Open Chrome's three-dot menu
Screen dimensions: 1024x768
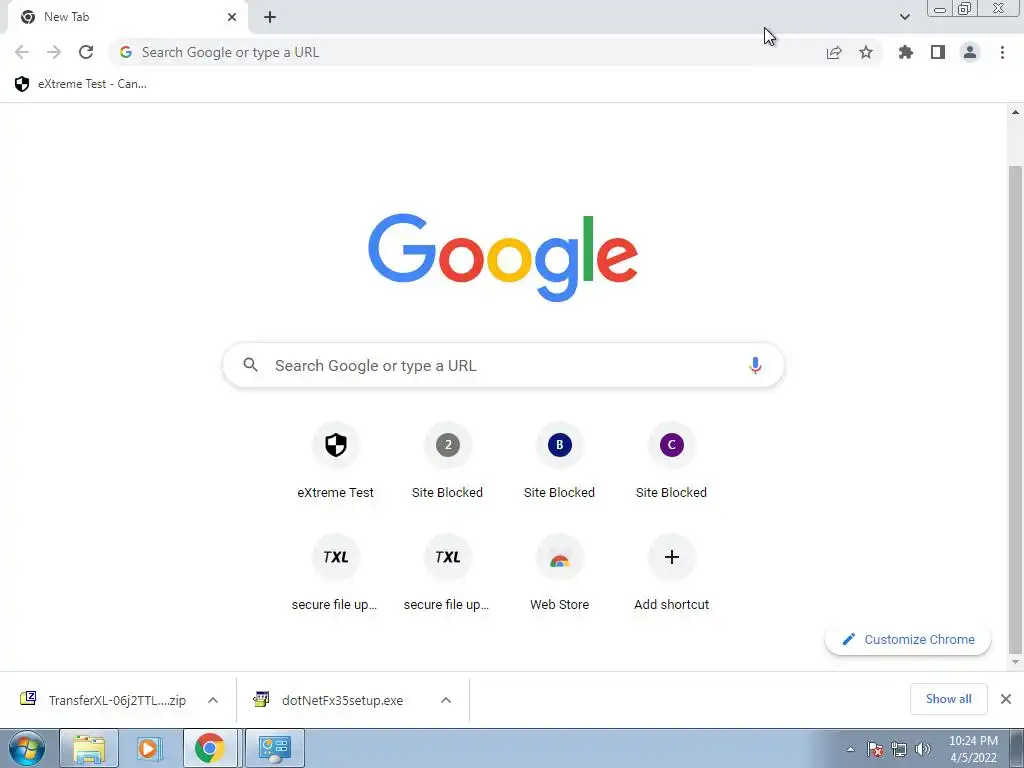pyautogui.click(x=1002, y=52)
